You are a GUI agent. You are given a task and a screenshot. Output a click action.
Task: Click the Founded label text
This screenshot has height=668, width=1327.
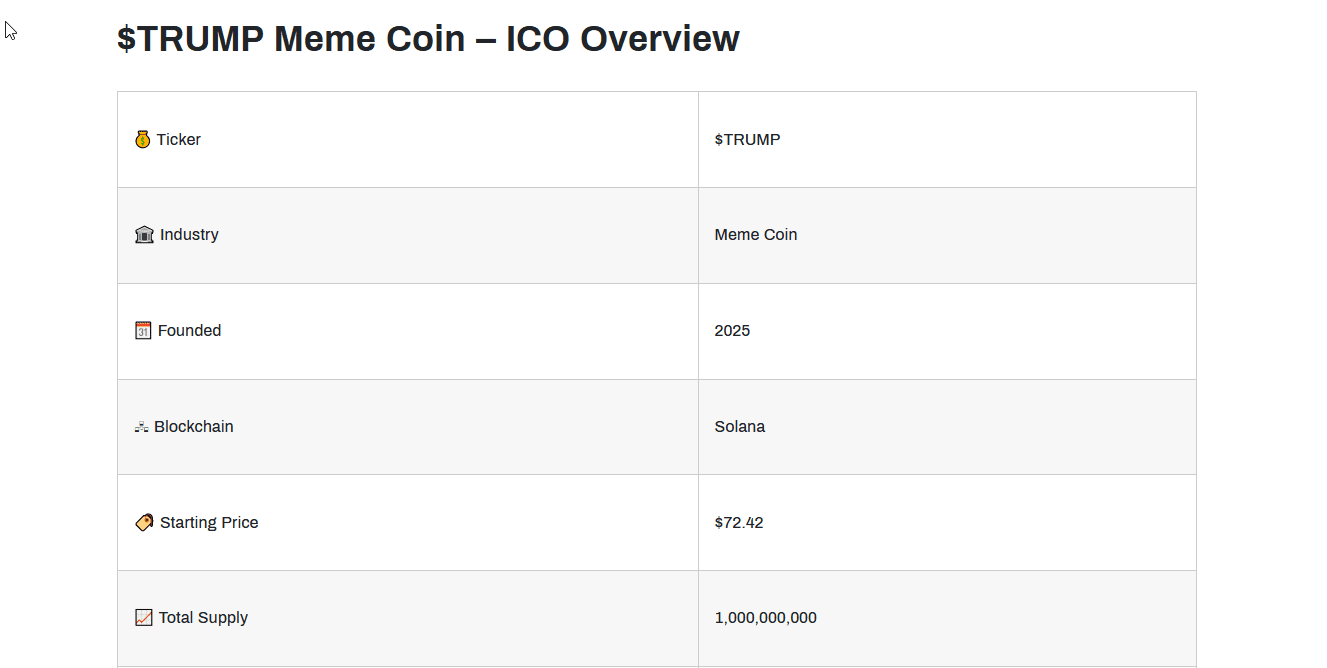tap(189, 331)
